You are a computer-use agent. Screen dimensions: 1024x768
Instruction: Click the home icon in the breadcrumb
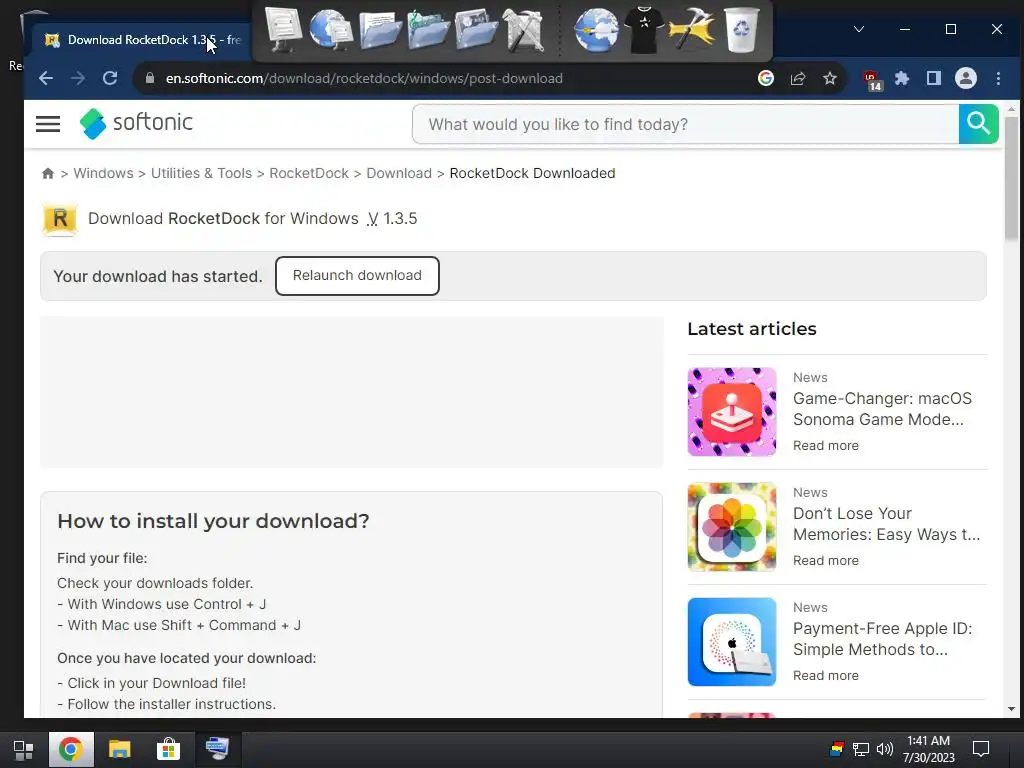pyautogui.click(x=48, y=173)
